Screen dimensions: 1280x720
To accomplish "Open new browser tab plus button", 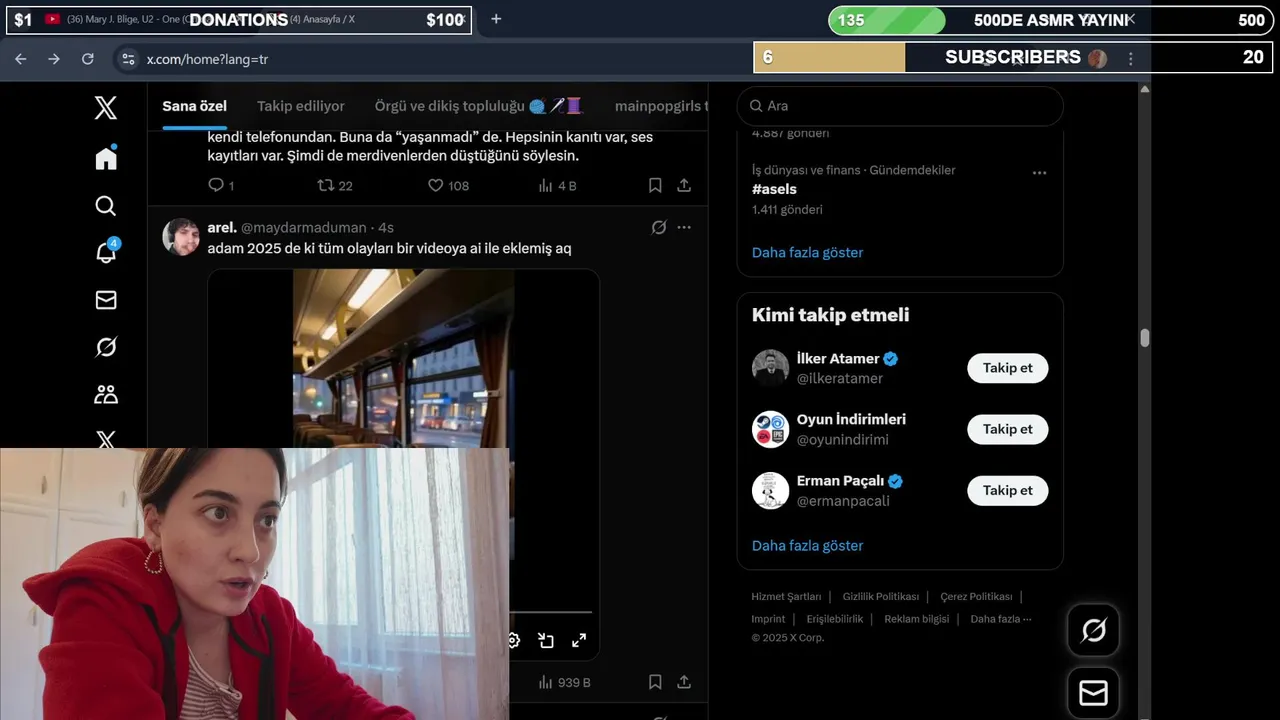I will point(496,19).
